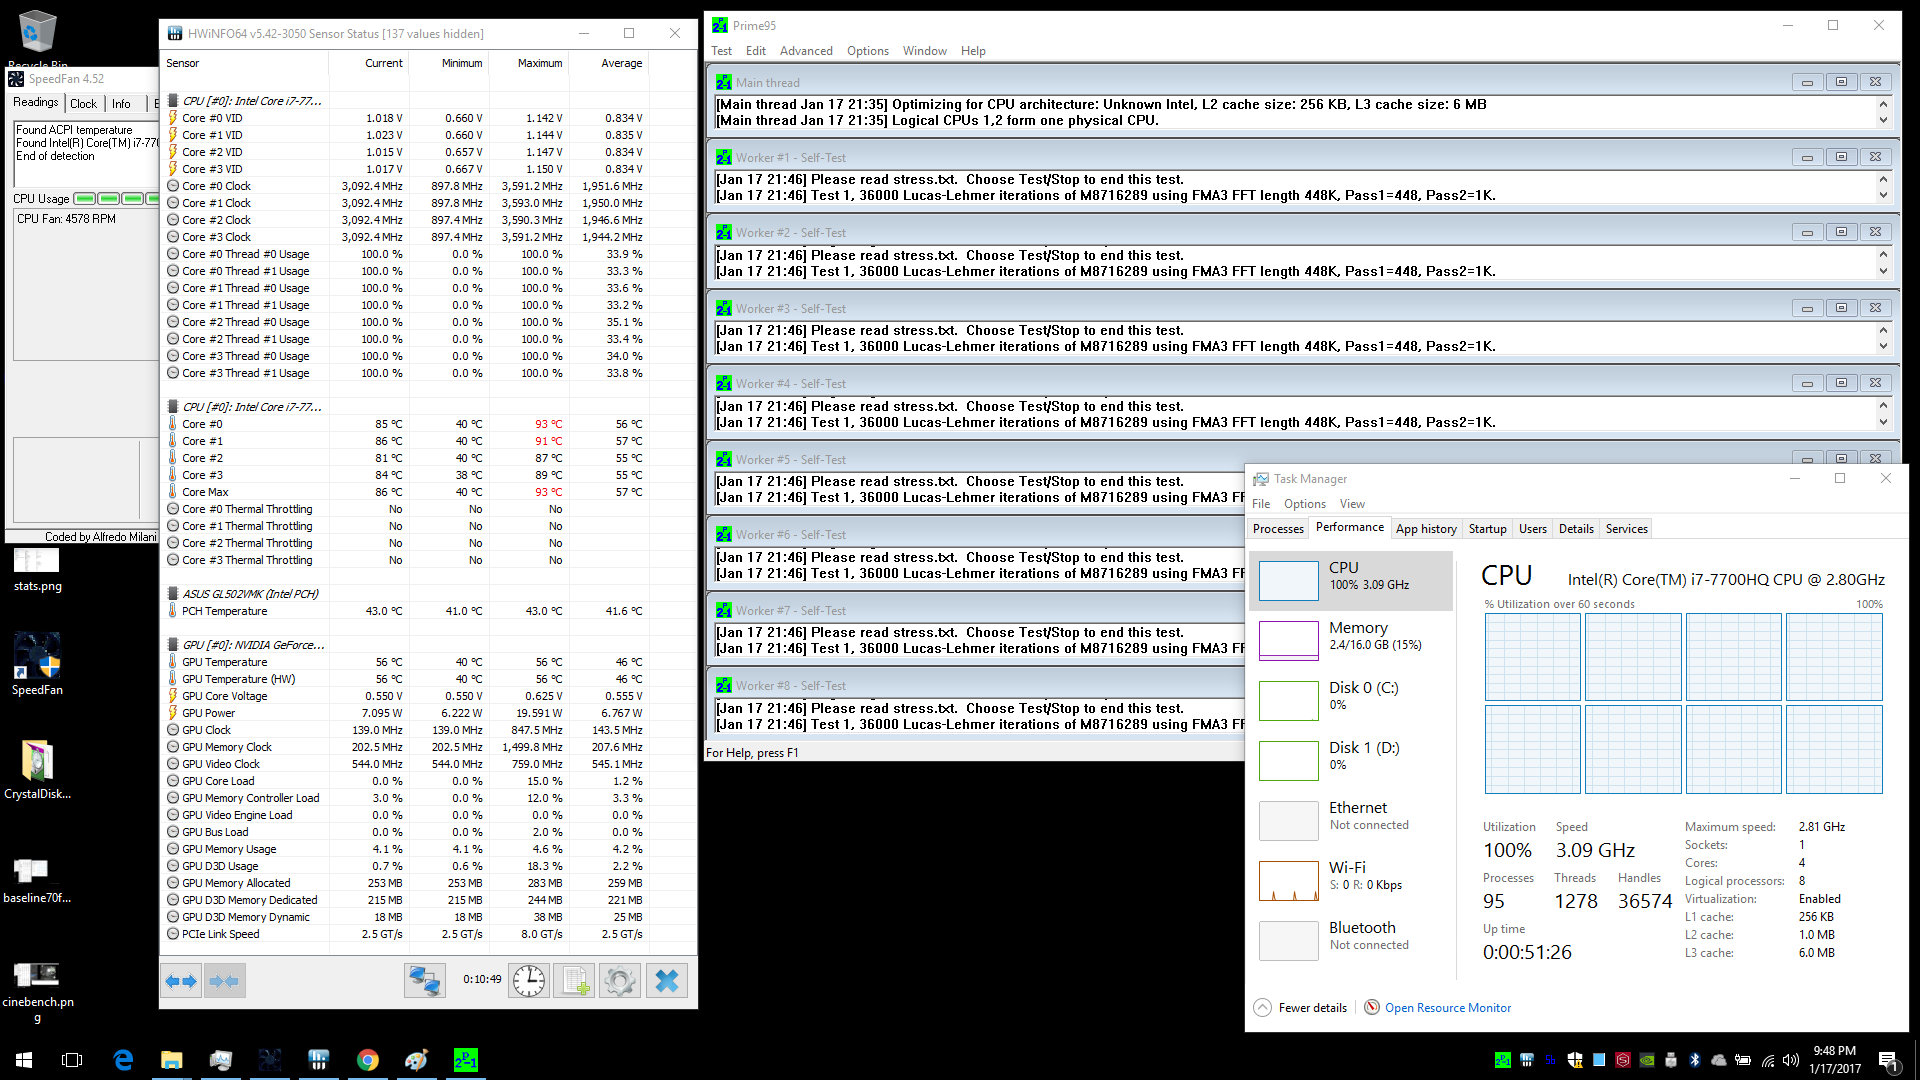Image resolution: width=1920 pixels, height=1080 pixels.
Task: Click Windows Defender shield tray icon
Action: (1575, 1060)
